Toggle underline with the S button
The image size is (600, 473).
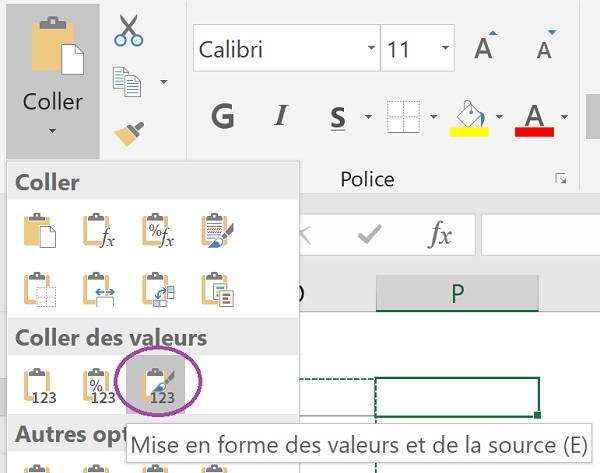point(338,118)
